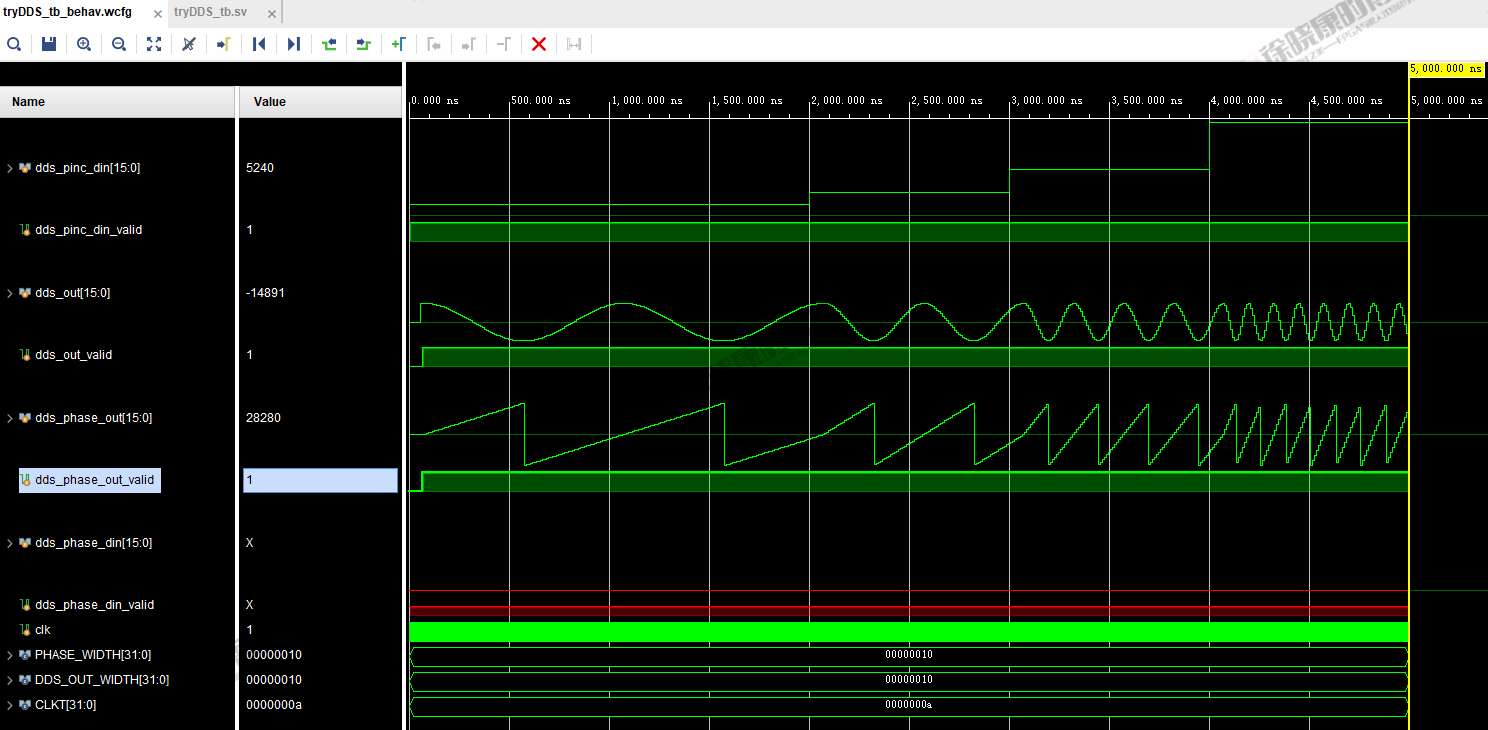Expand the dds_phase_out[15:0] bus
The image size is (1488, 730).
pyautogui.click(x=10, y=418)
